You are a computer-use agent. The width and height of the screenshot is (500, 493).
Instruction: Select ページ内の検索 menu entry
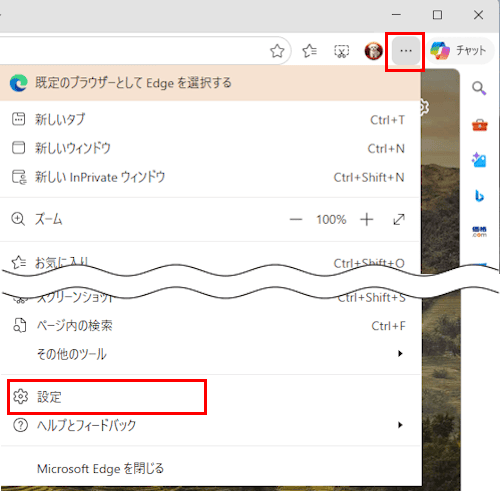pos(210,326)
